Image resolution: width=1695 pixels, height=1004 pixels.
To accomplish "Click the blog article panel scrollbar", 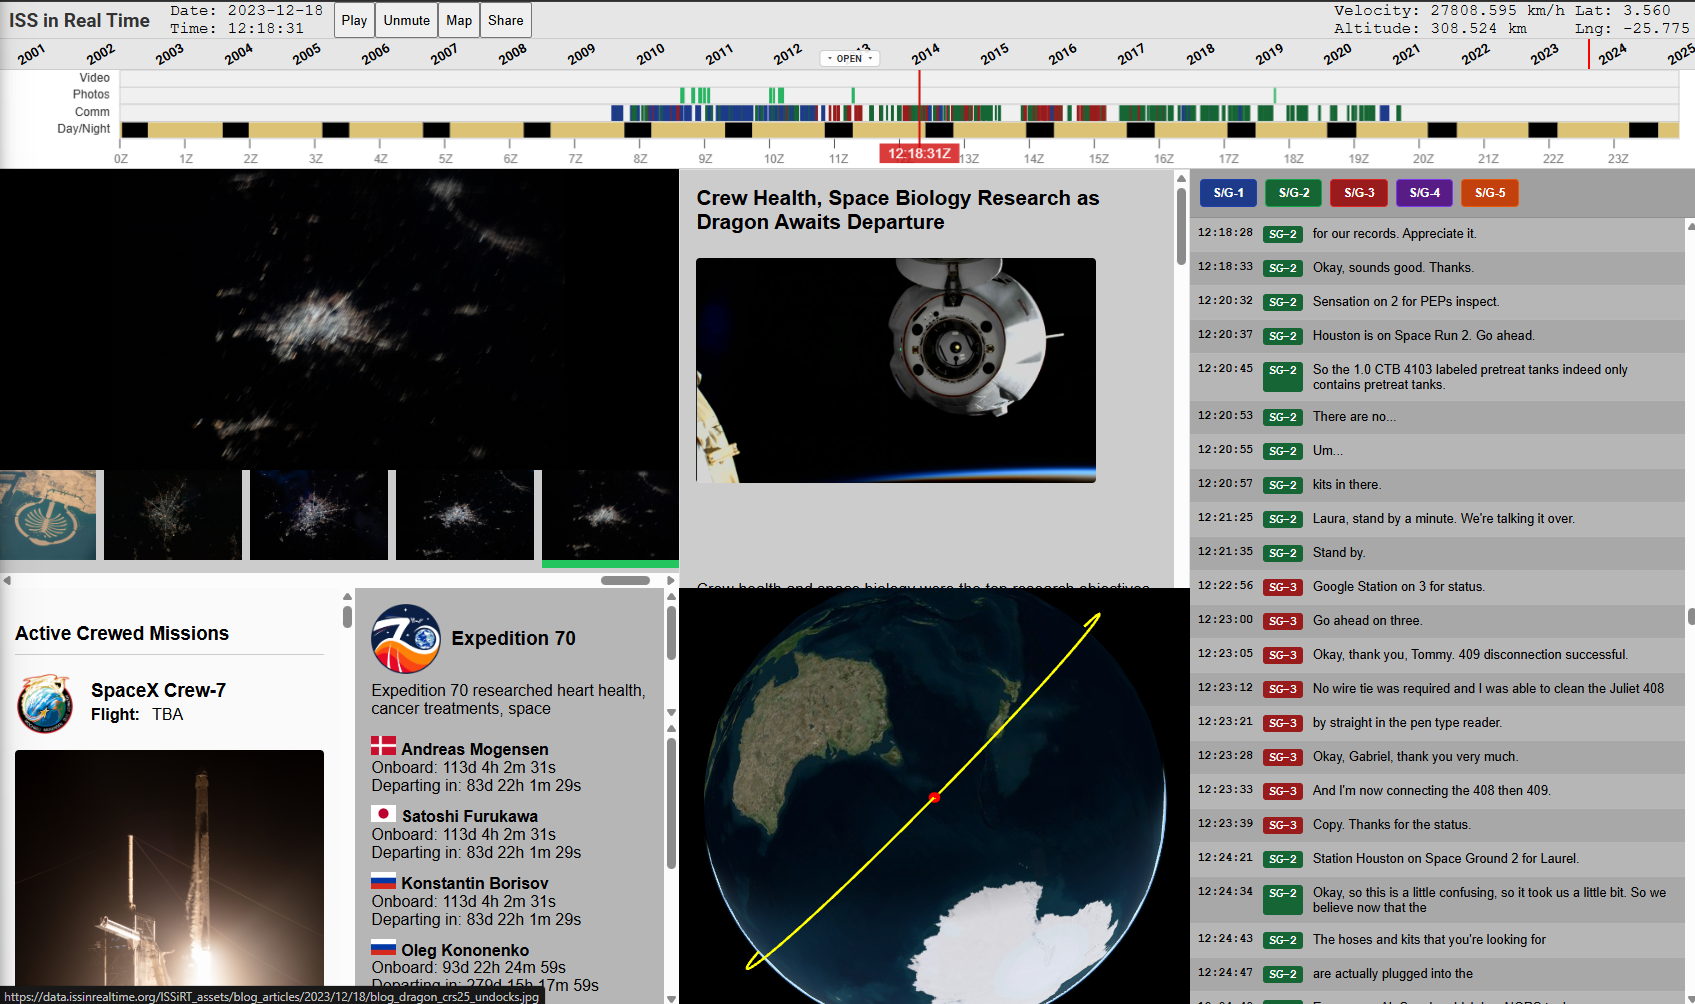I will [x=1181, y=228].
